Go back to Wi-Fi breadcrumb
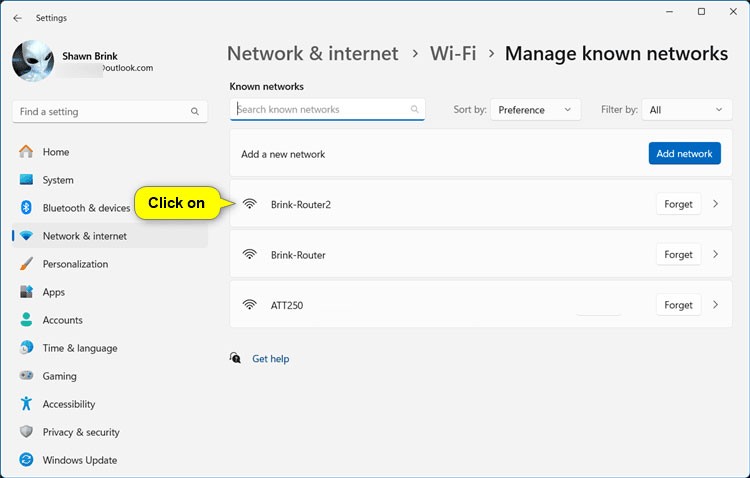This screenshot has height=478, width=750. [451, 54]
